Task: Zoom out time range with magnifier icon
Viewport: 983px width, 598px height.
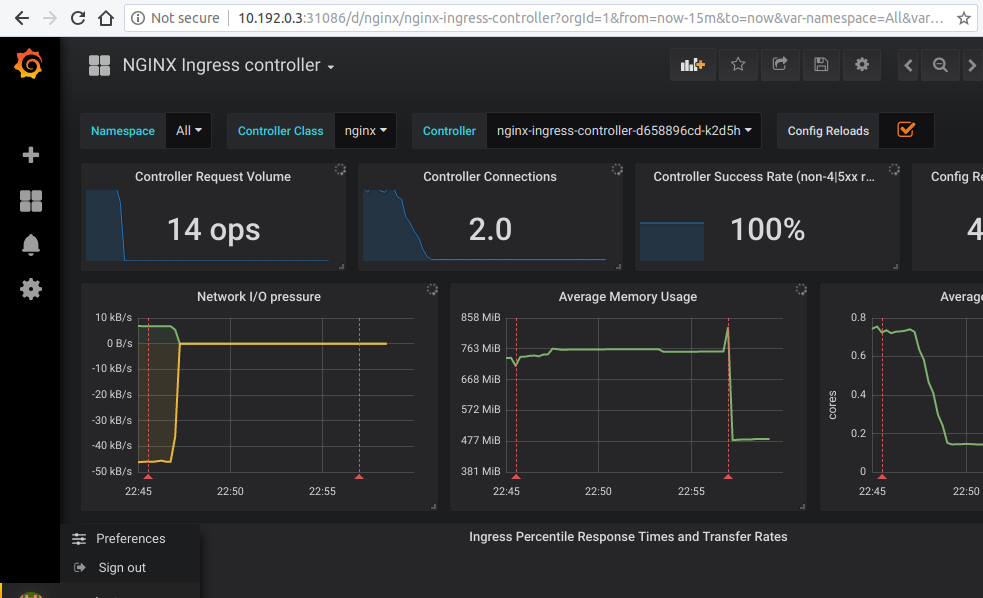Action: coord(939,64)
